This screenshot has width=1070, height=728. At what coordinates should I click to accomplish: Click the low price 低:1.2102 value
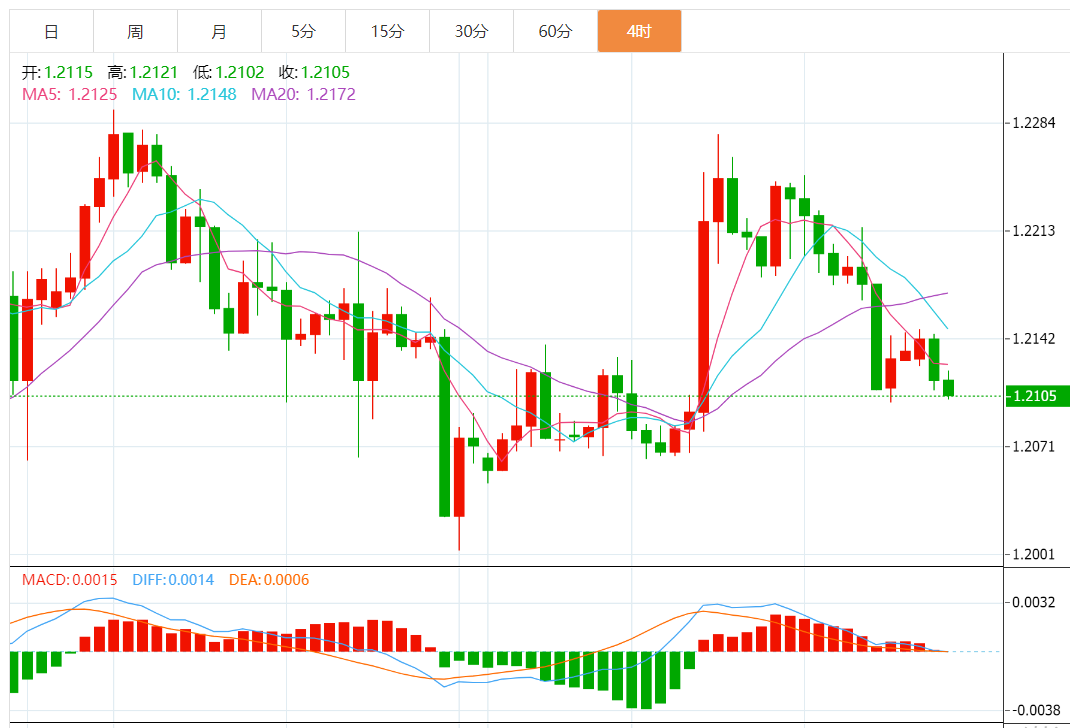(229, 72)
